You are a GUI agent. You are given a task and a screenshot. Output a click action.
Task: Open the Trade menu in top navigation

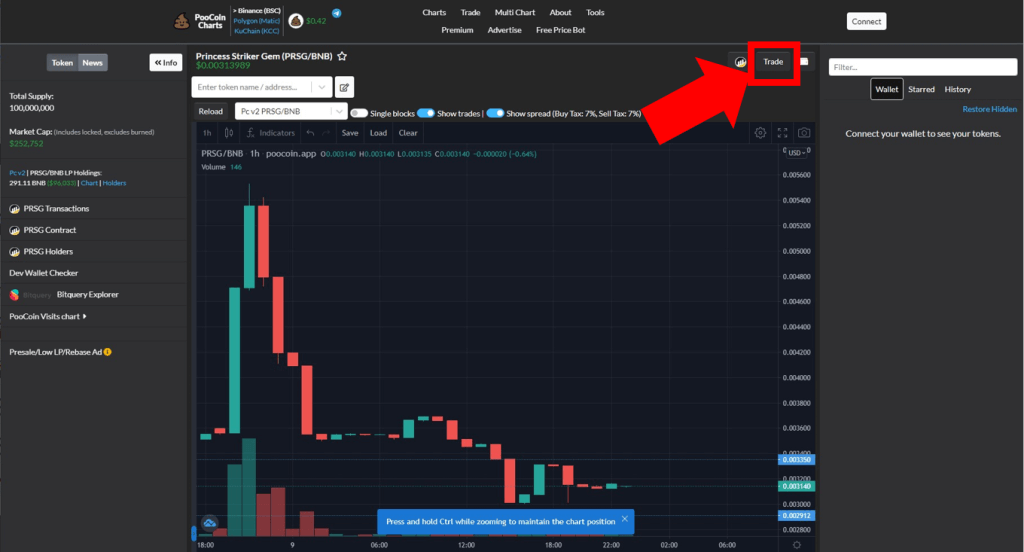pos(470,12)
